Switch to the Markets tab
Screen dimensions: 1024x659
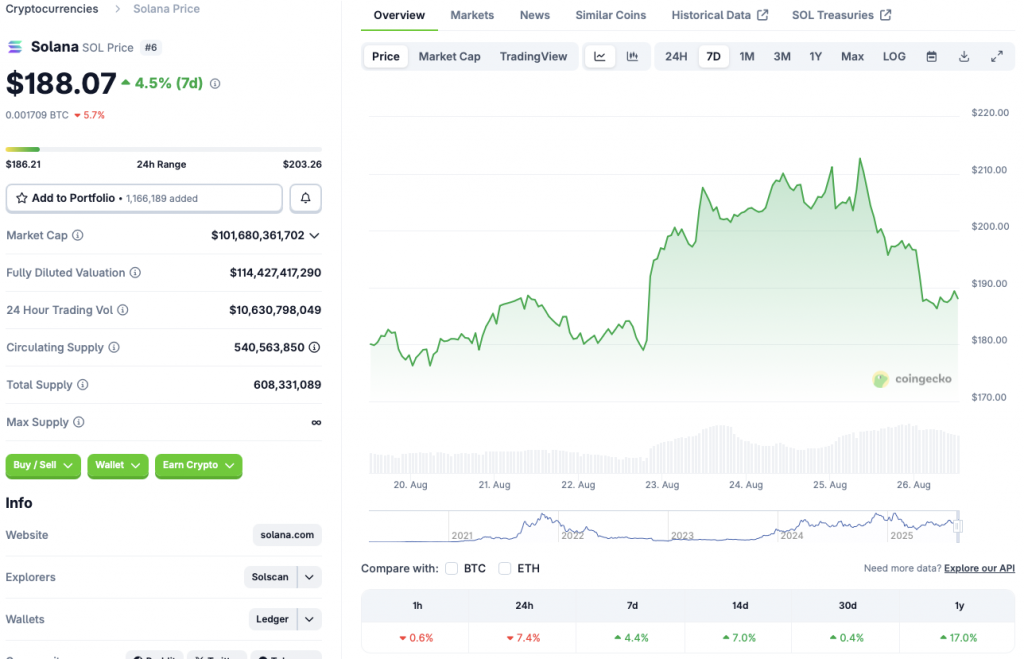472,15
